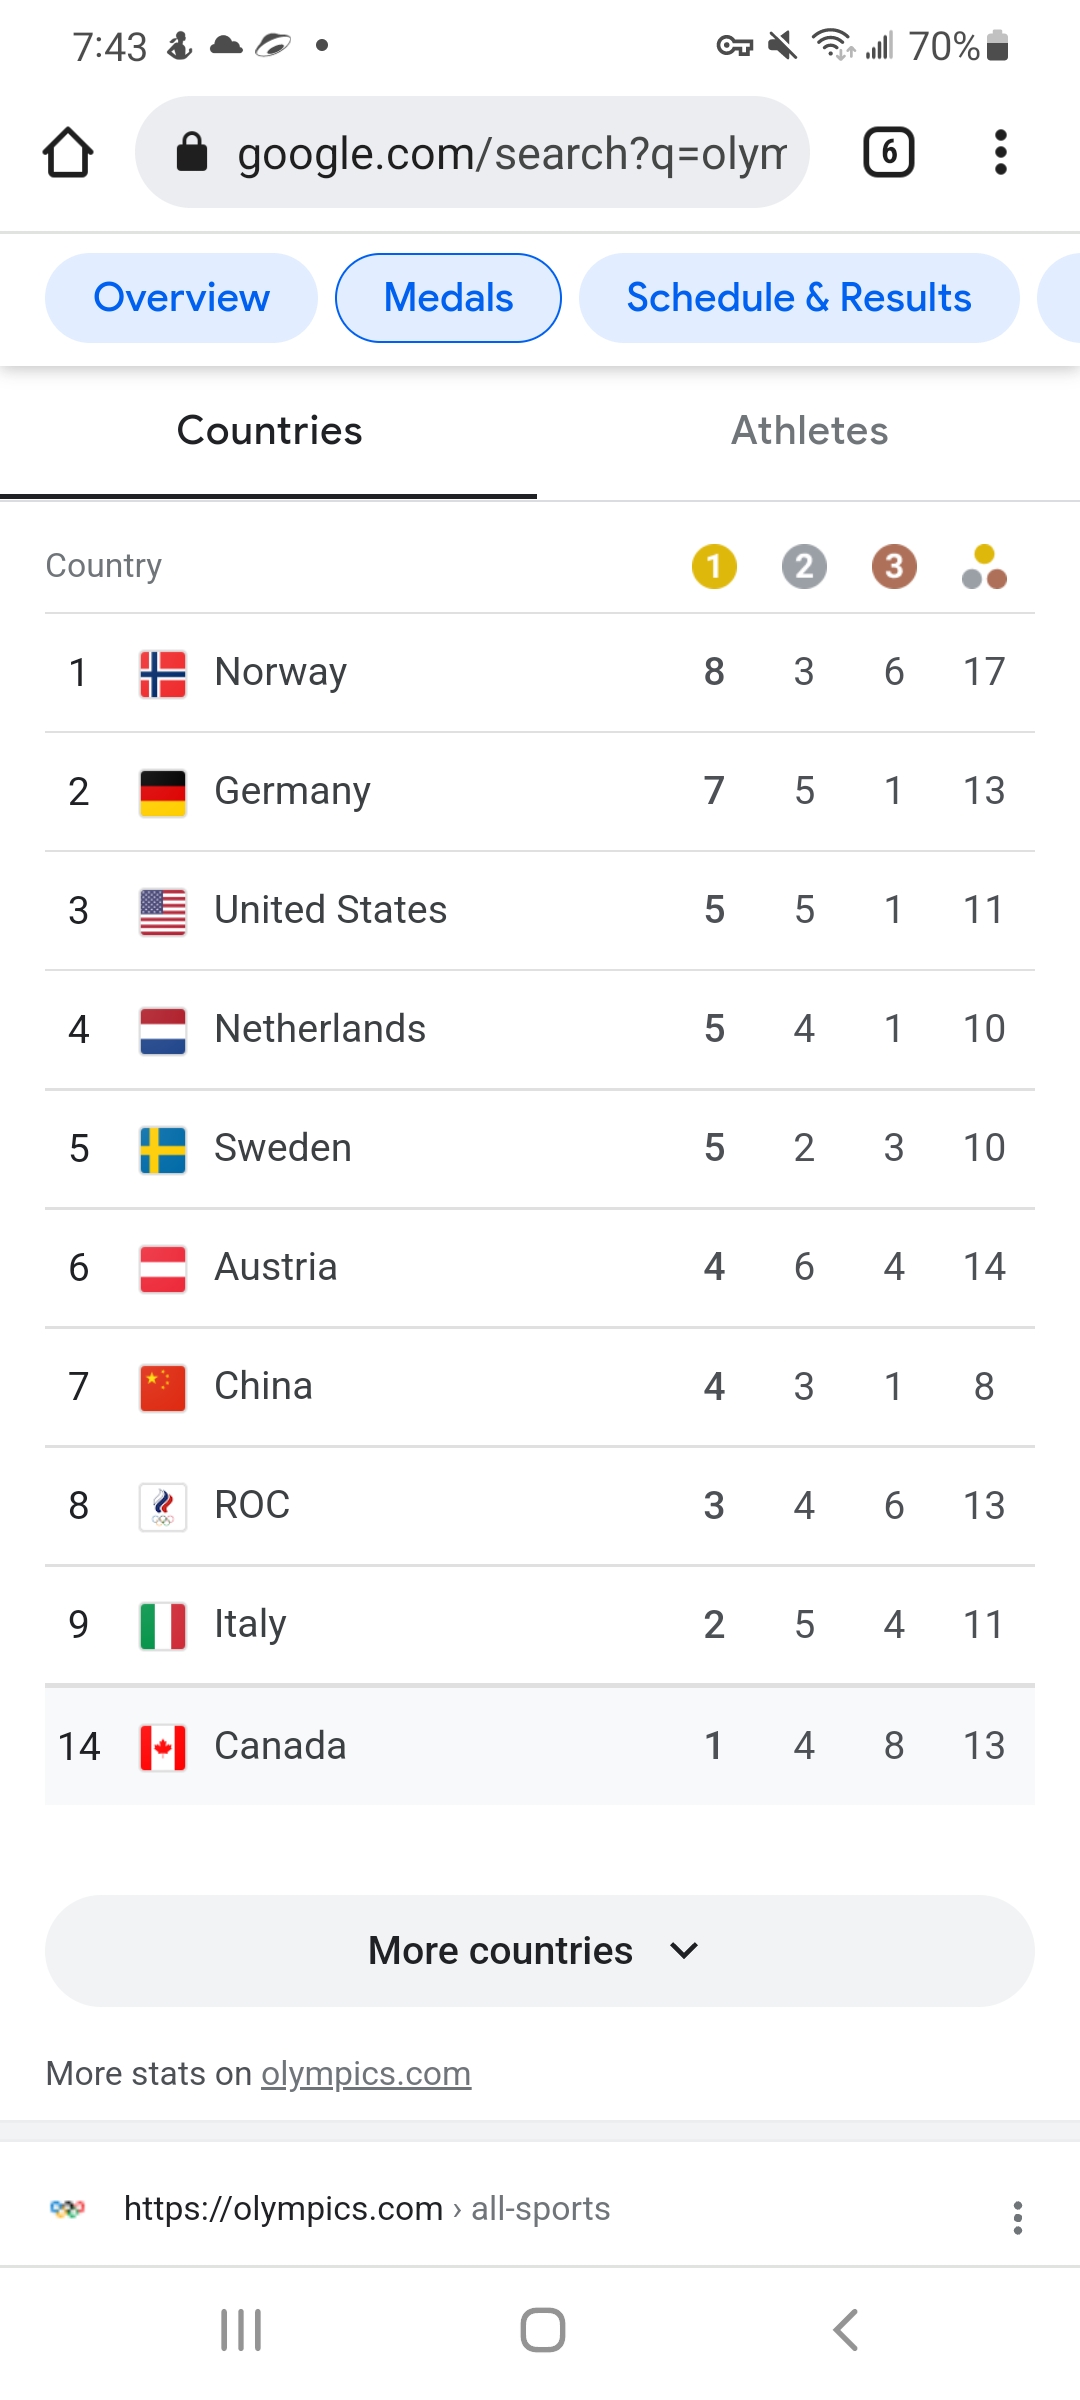Image resolution: width=1080 pixels, height=2400 pixels.
Task: Open options menu for the olympics.com result
Action: (x=1017, y=2217)
